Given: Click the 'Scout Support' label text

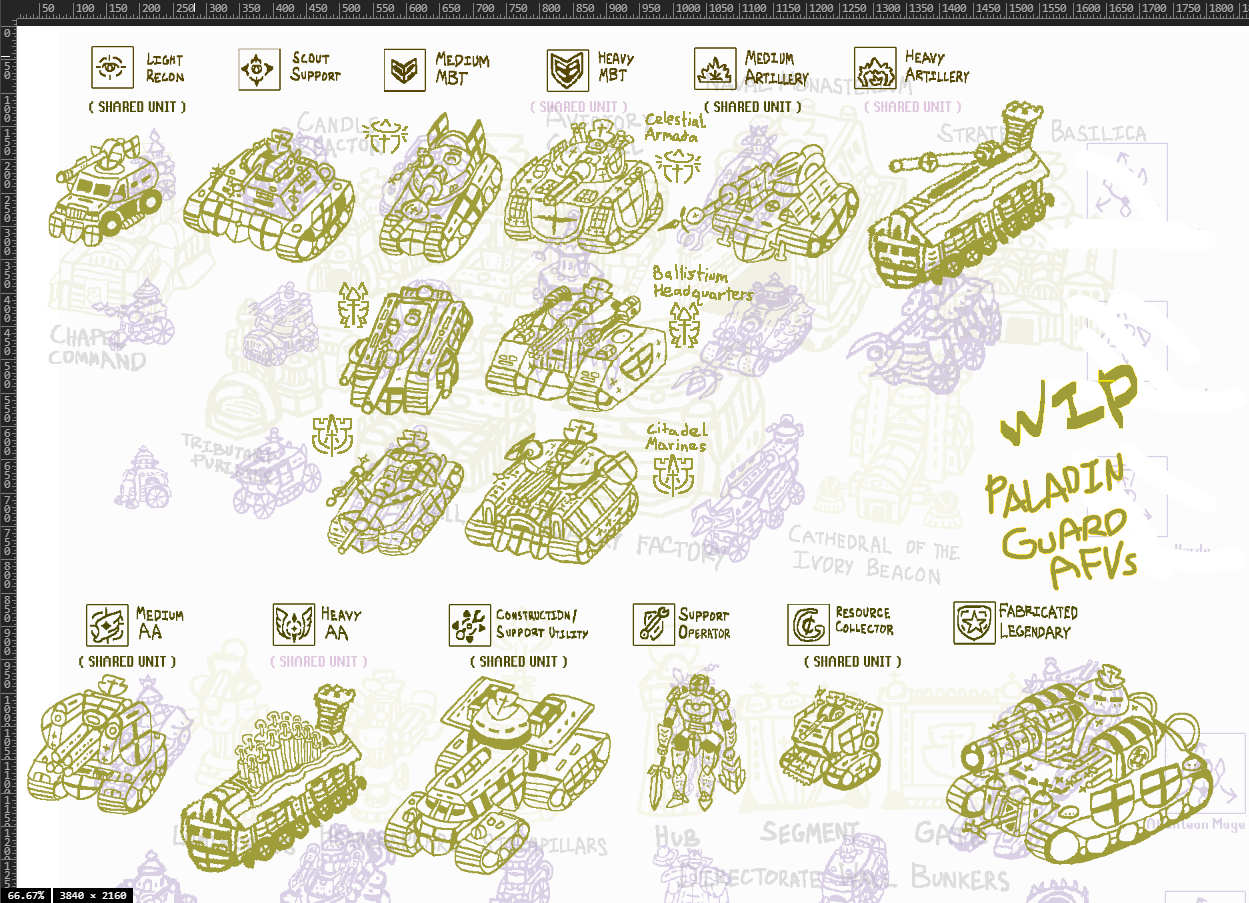Looking at the screenshot, I should (316, 67).
